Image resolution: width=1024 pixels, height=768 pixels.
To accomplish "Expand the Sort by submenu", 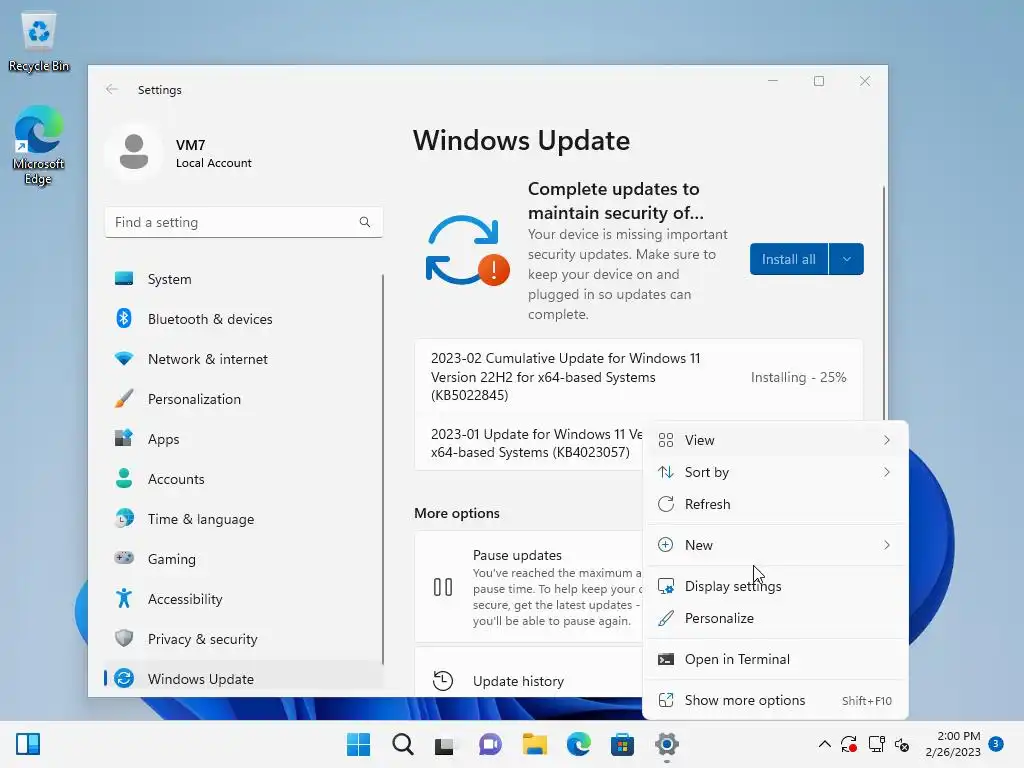I will [x=775, y=472].
